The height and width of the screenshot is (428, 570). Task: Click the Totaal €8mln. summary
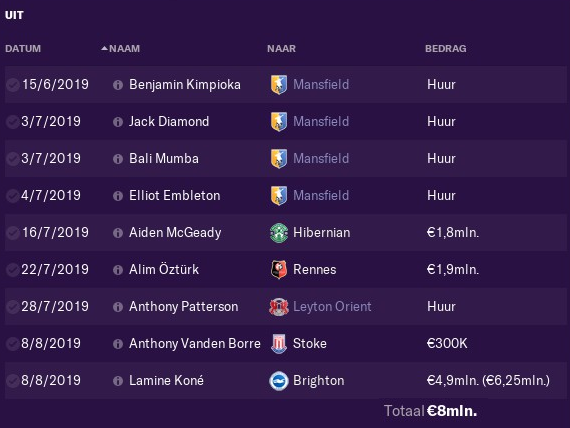coord(430,411)
